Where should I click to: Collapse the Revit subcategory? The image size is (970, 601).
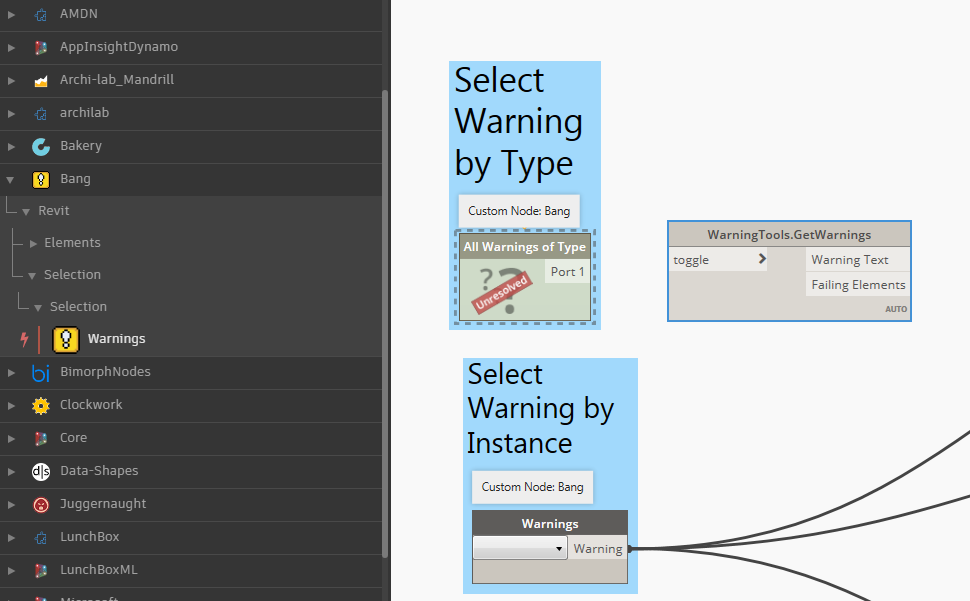pos(26,211)
